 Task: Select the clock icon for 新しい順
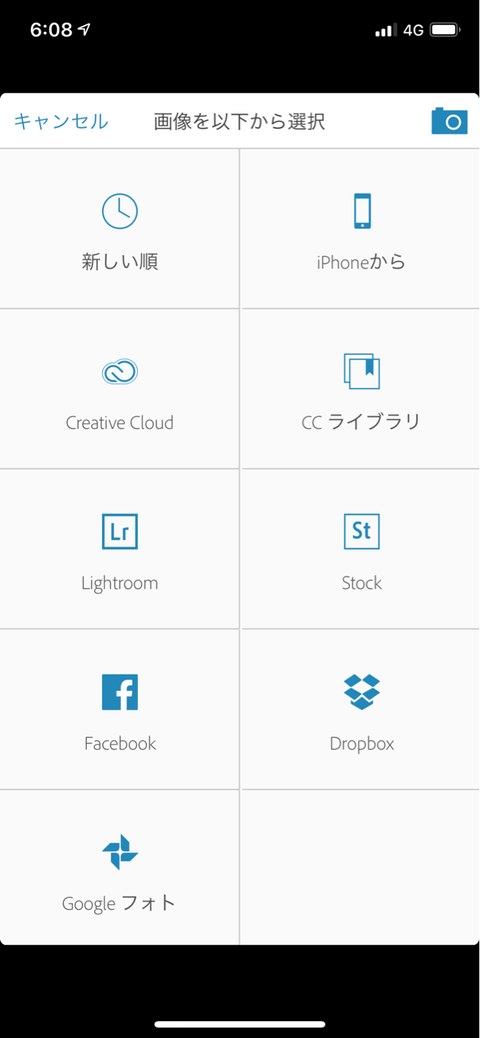pyautogui.click(x=120, y=211)
